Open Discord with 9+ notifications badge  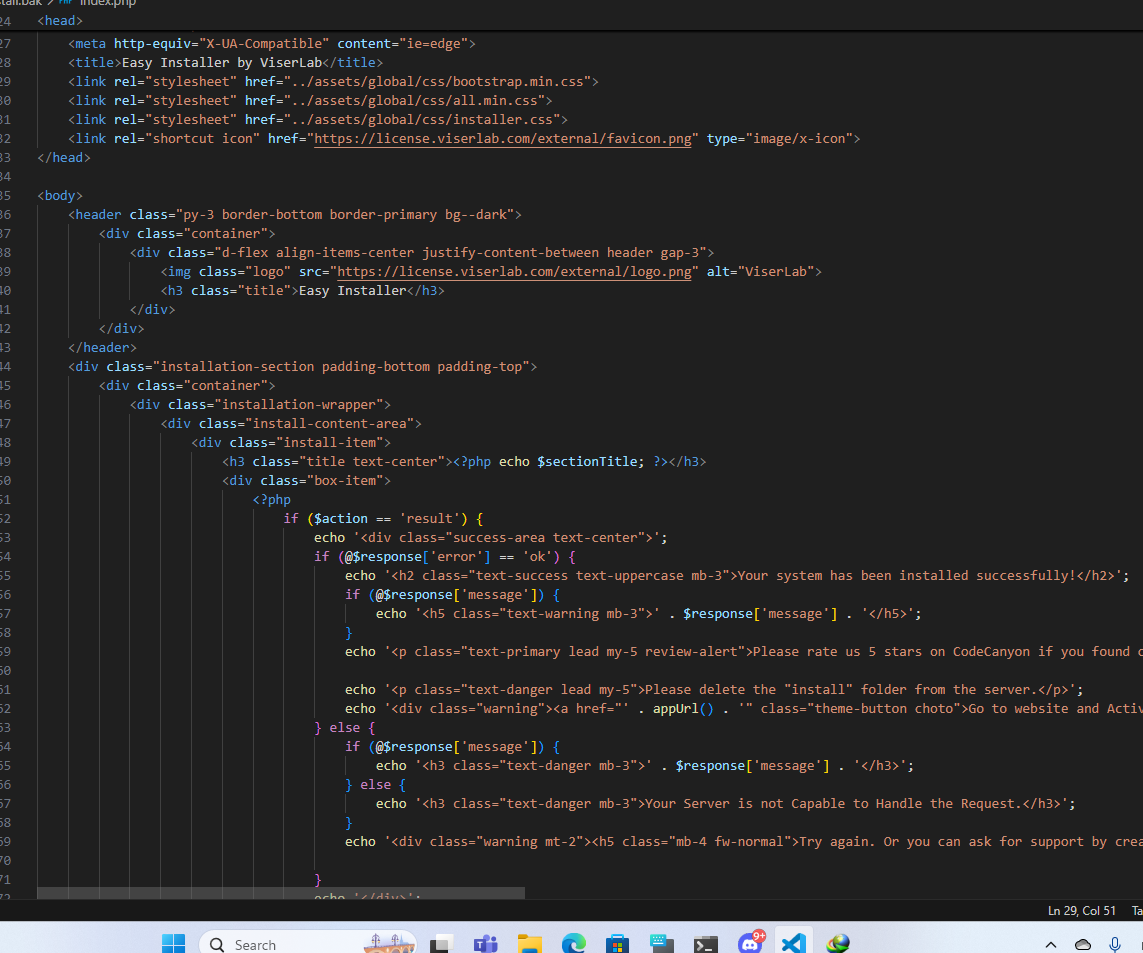tap(750, 942)
